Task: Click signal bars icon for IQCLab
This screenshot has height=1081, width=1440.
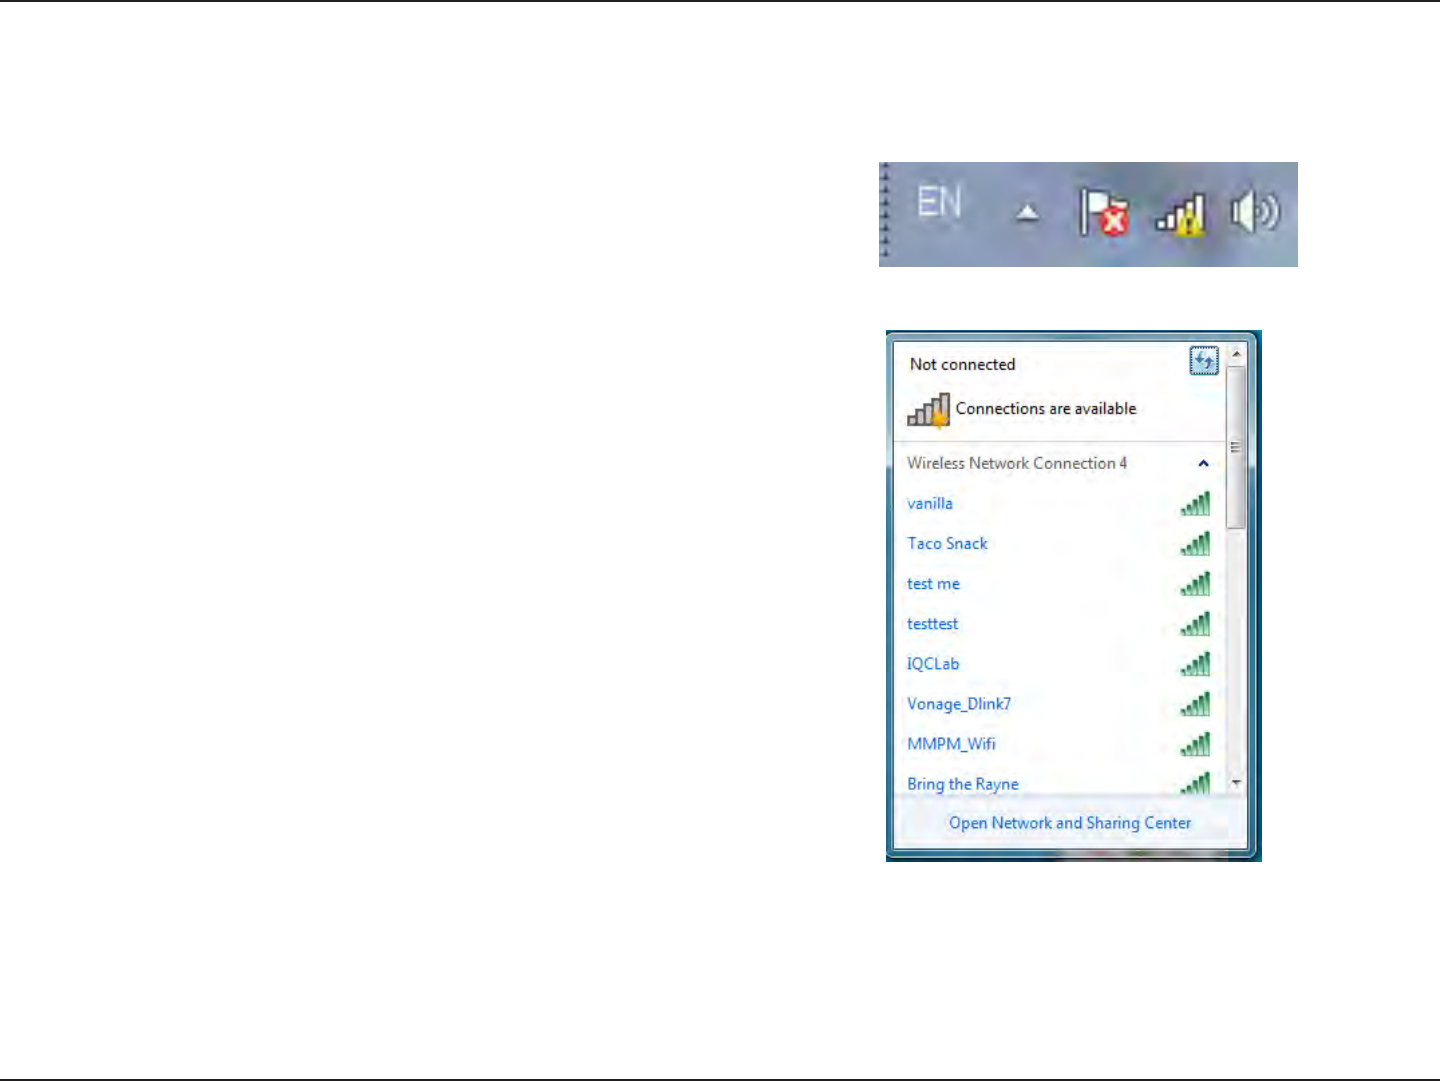Action: (1195, 663)
